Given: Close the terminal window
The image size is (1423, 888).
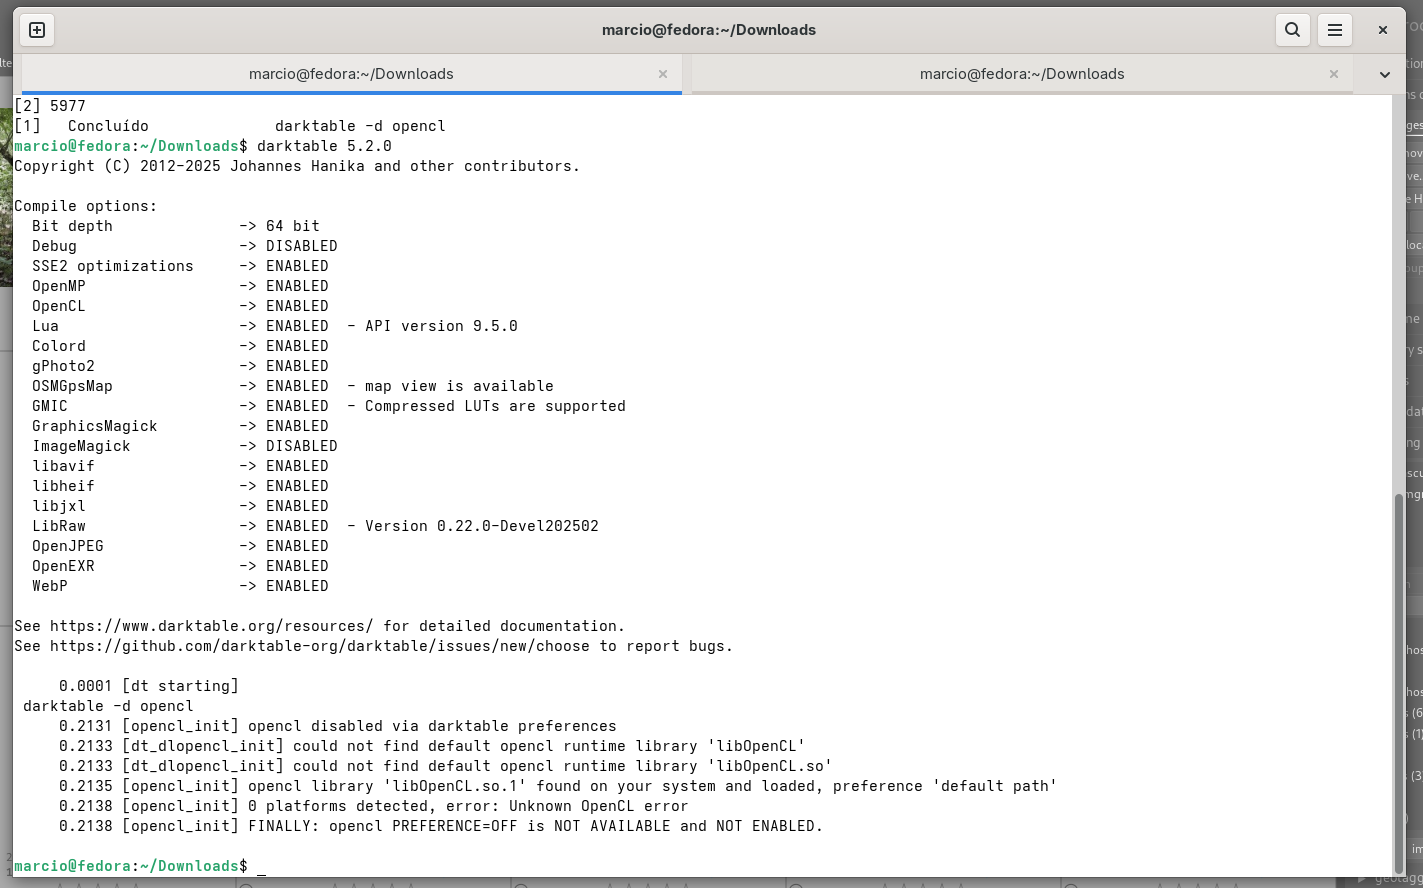Looking at the screenshot, I should 1383,30.
